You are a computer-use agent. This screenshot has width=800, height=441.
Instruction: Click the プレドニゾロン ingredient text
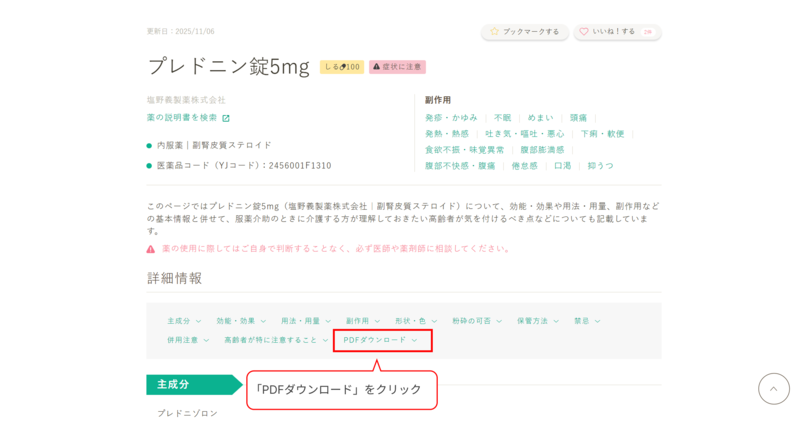187,413
